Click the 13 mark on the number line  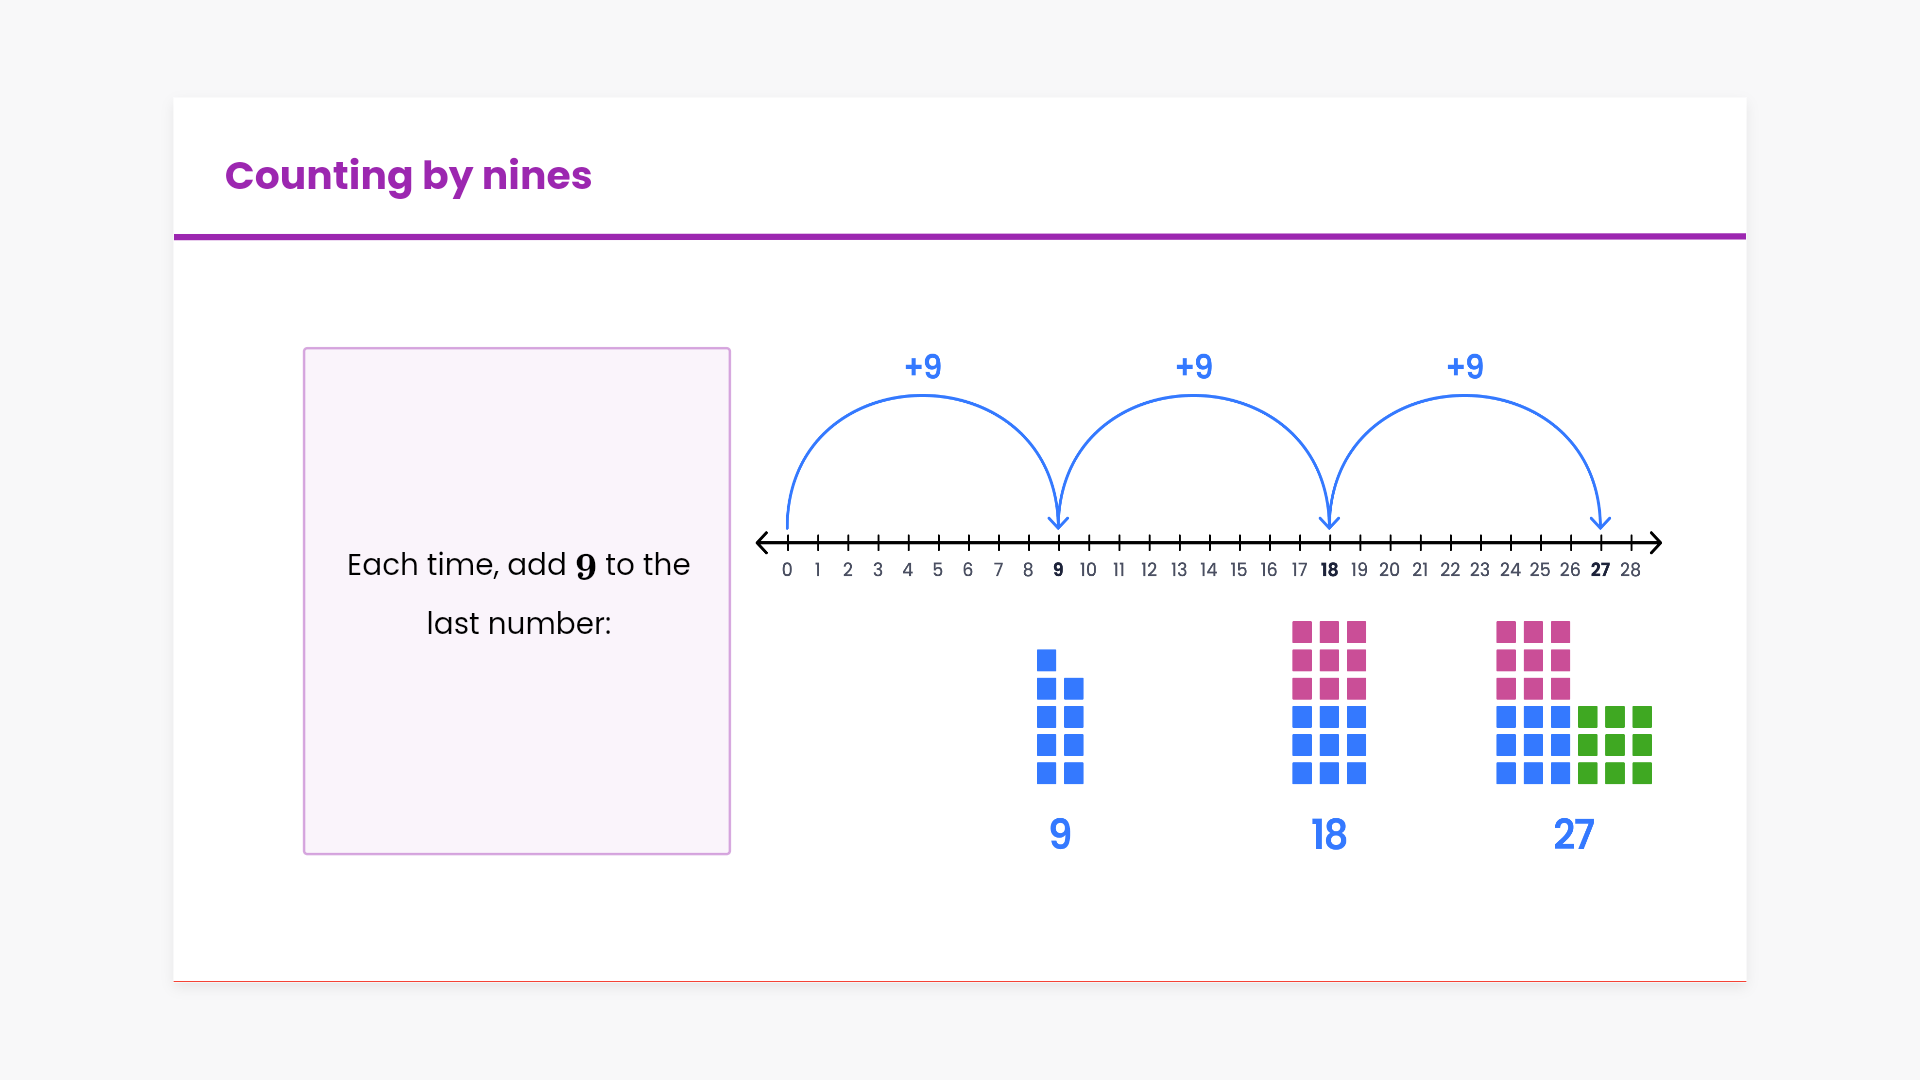1179,570
